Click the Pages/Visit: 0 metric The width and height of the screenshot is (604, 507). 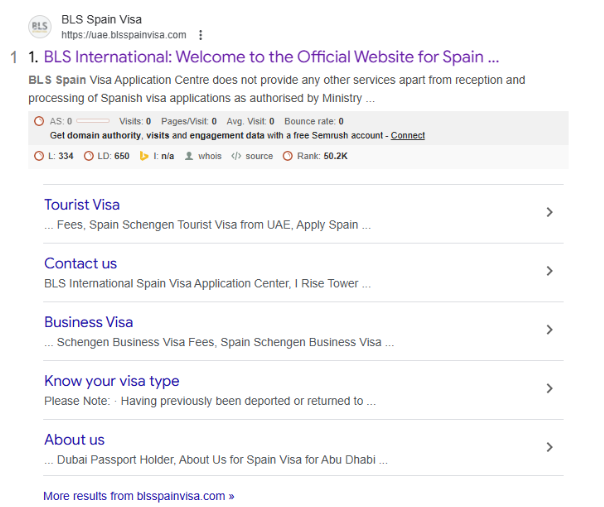(x=189, y=121)
